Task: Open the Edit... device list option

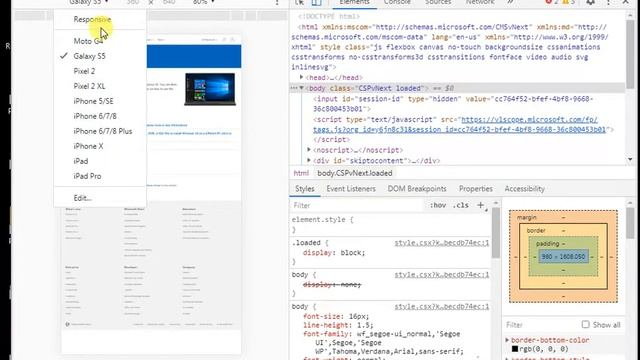Action: pos(82,198)
